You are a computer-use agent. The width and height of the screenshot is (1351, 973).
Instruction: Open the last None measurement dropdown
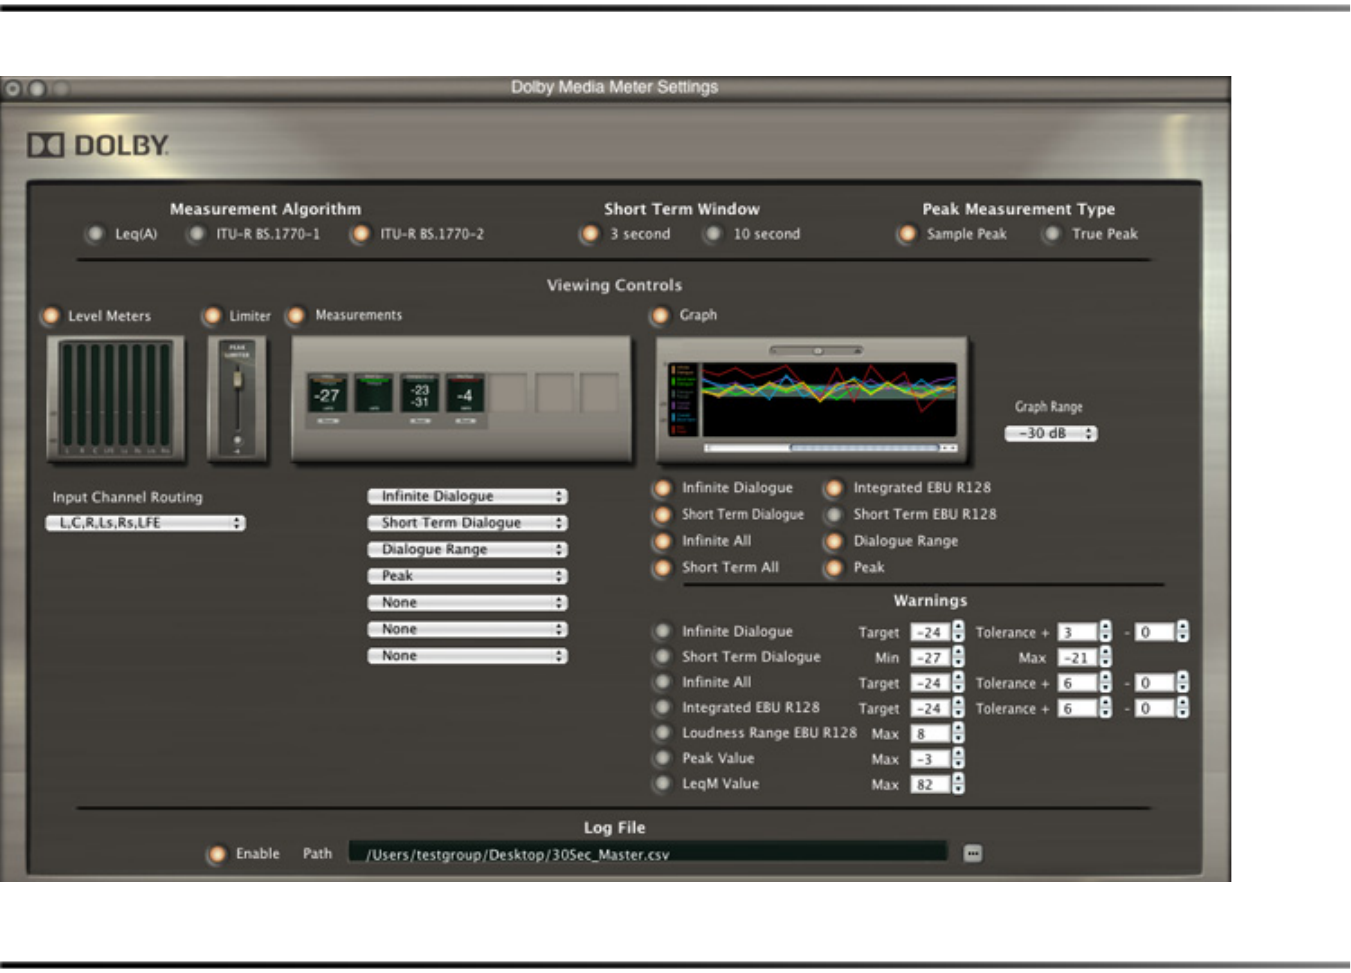pos(467,656)
